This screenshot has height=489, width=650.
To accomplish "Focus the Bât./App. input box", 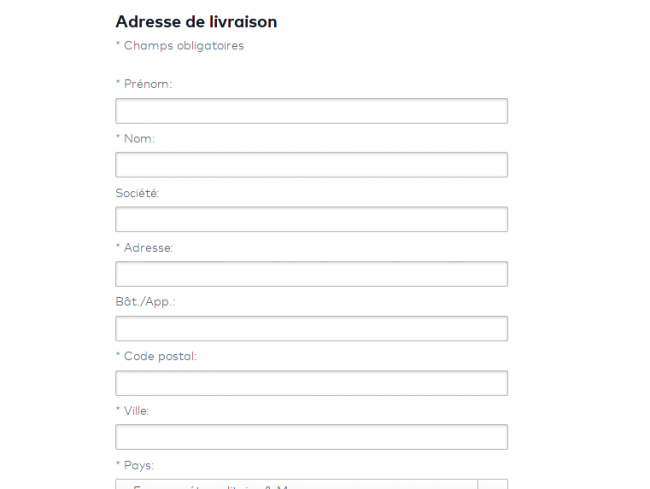I will [311, 329].
